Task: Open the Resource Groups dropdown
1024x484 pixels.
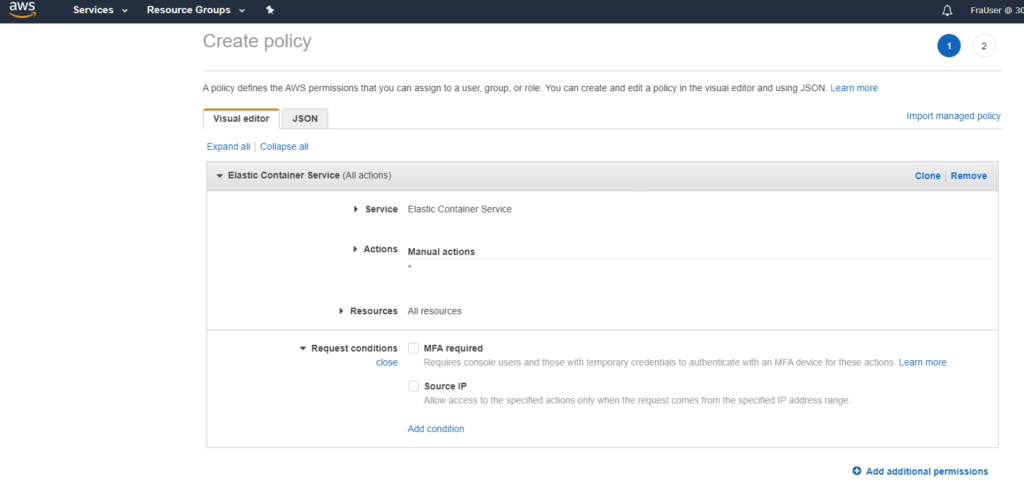Action: (195, 10)
